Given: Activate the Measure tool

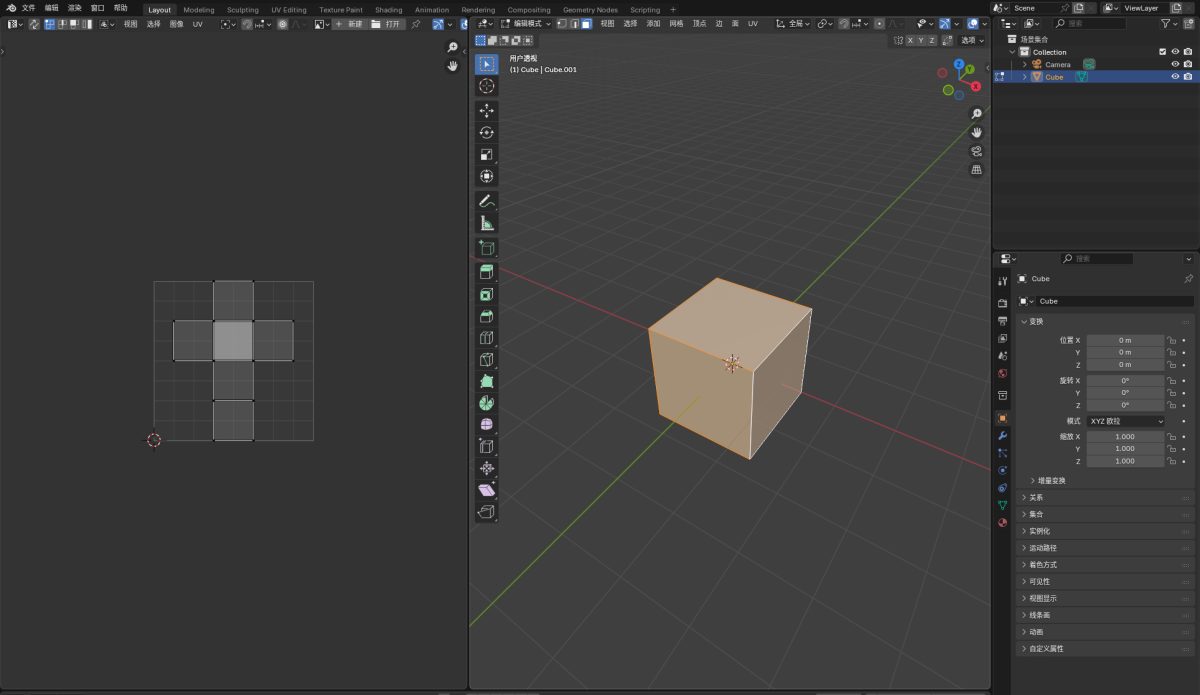Looking at the screenshot, I should (x=486, y=223).
